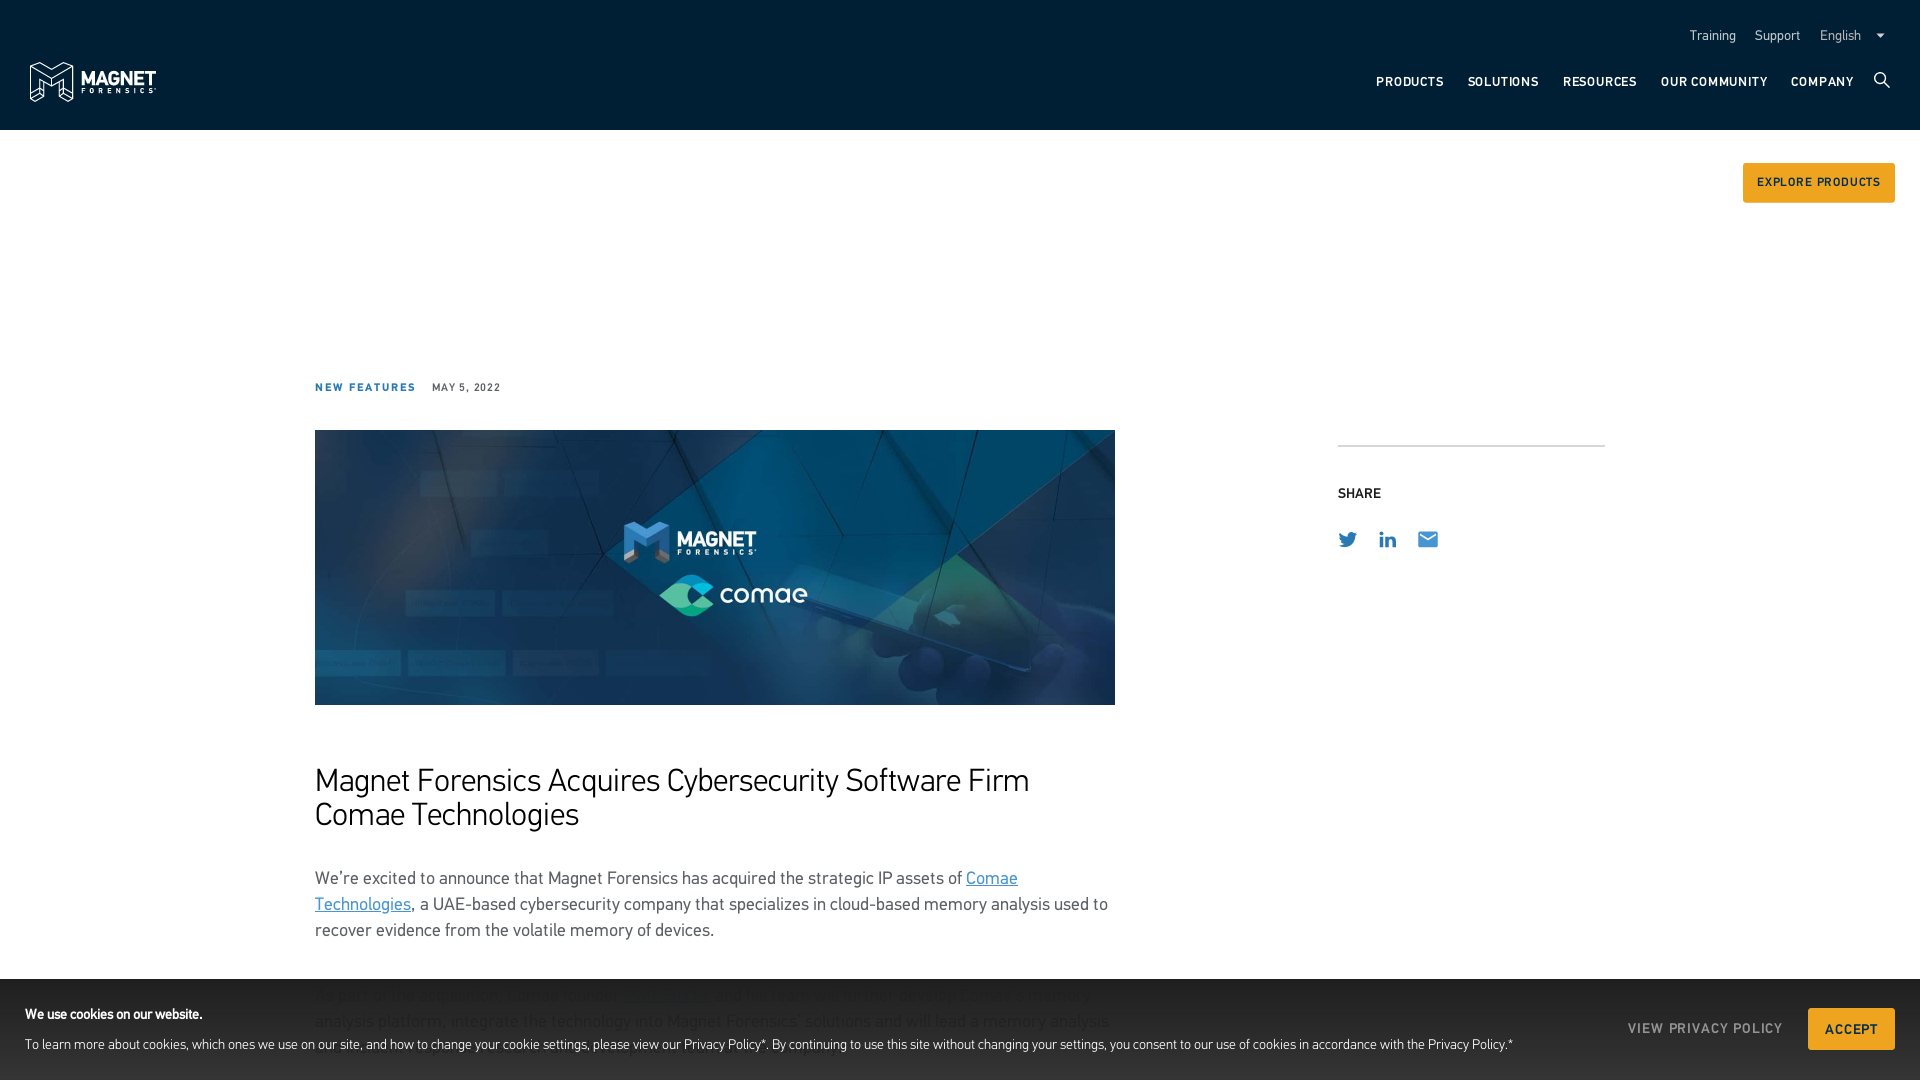Share article via email icon
1920x1080 pixels.
coord(1428,540)
